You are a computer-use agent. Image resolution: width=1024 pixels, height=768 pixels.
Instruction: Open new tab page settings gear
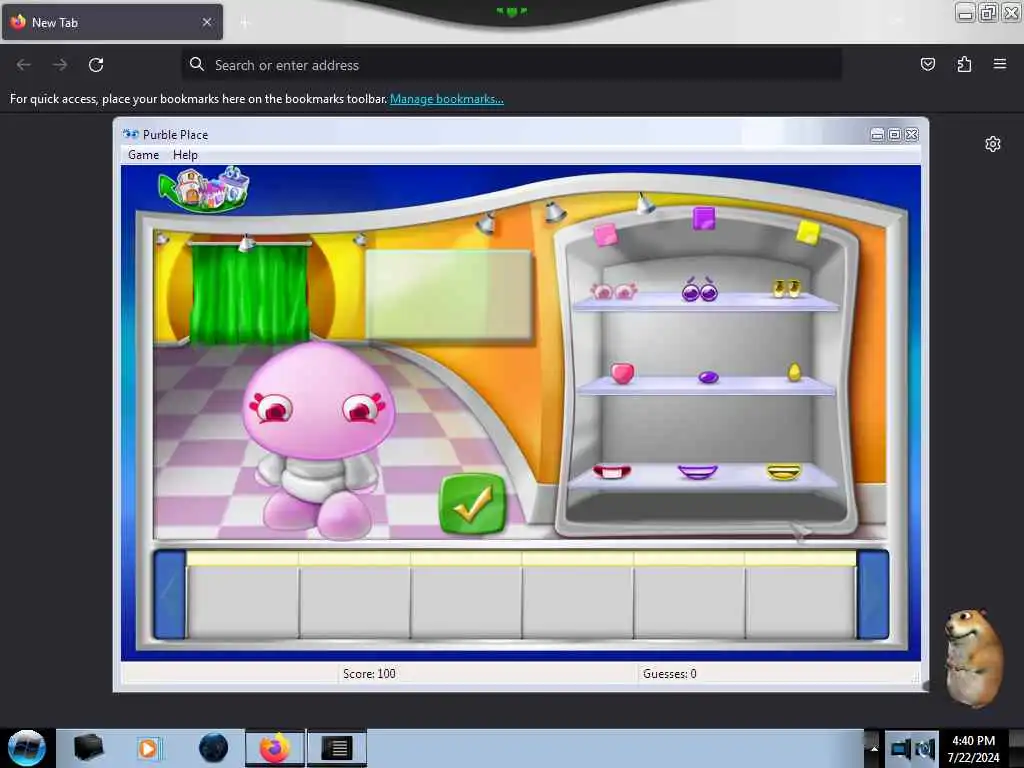[x=993, y=144]
